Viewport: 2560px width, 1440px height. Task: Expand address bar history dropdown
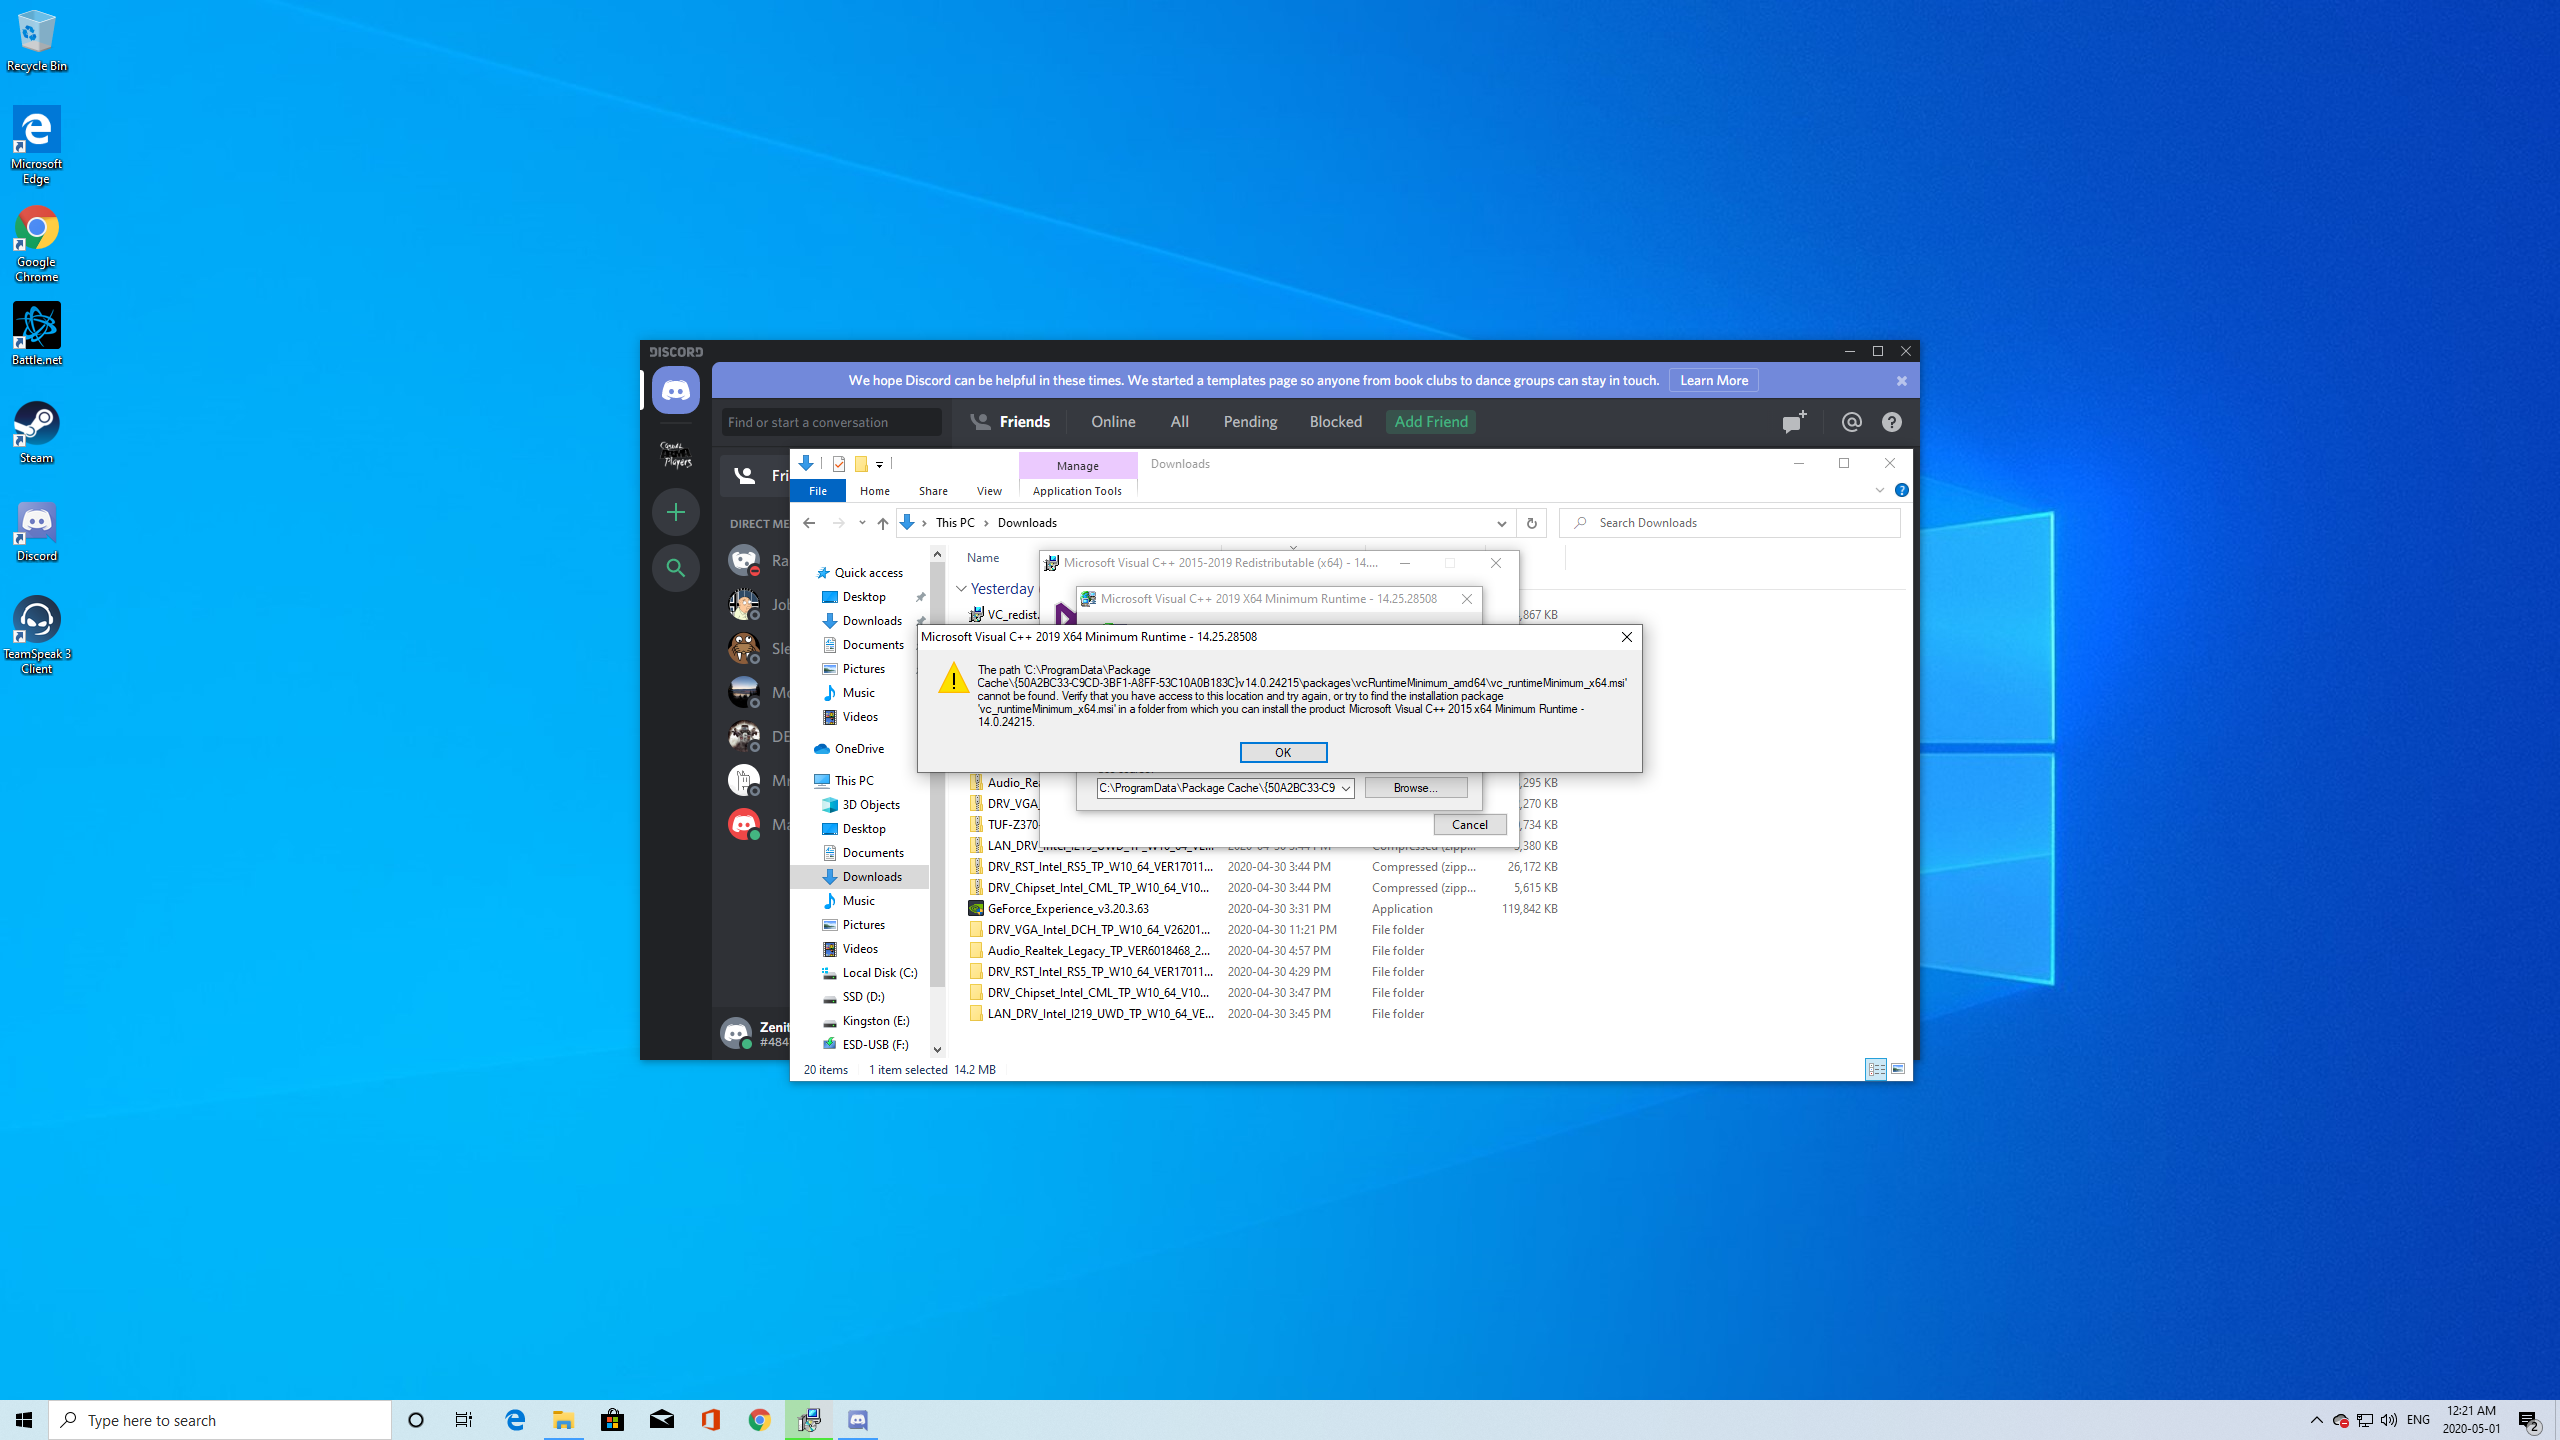1501,523
